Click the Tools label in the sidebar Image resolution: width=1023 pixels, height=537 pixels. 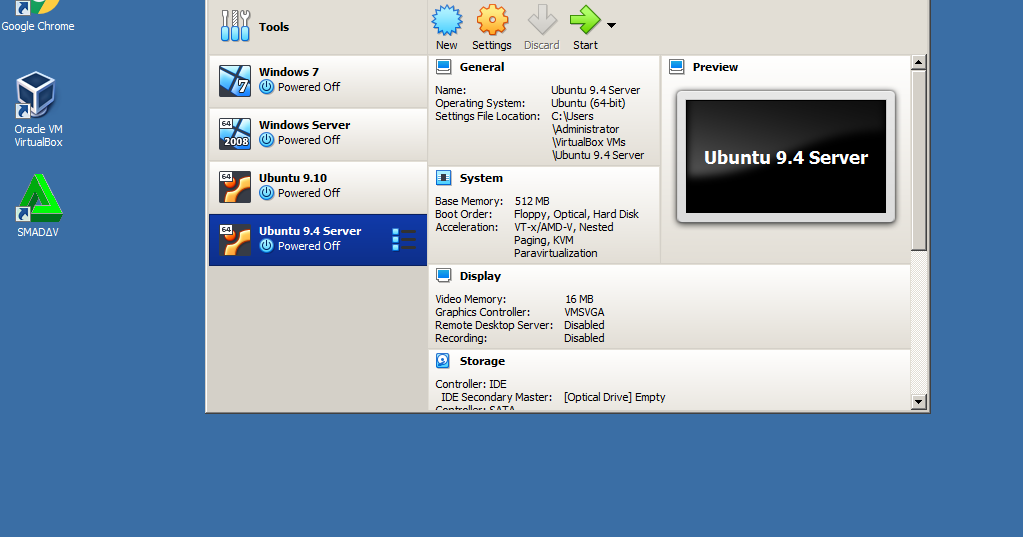point(274,27)
